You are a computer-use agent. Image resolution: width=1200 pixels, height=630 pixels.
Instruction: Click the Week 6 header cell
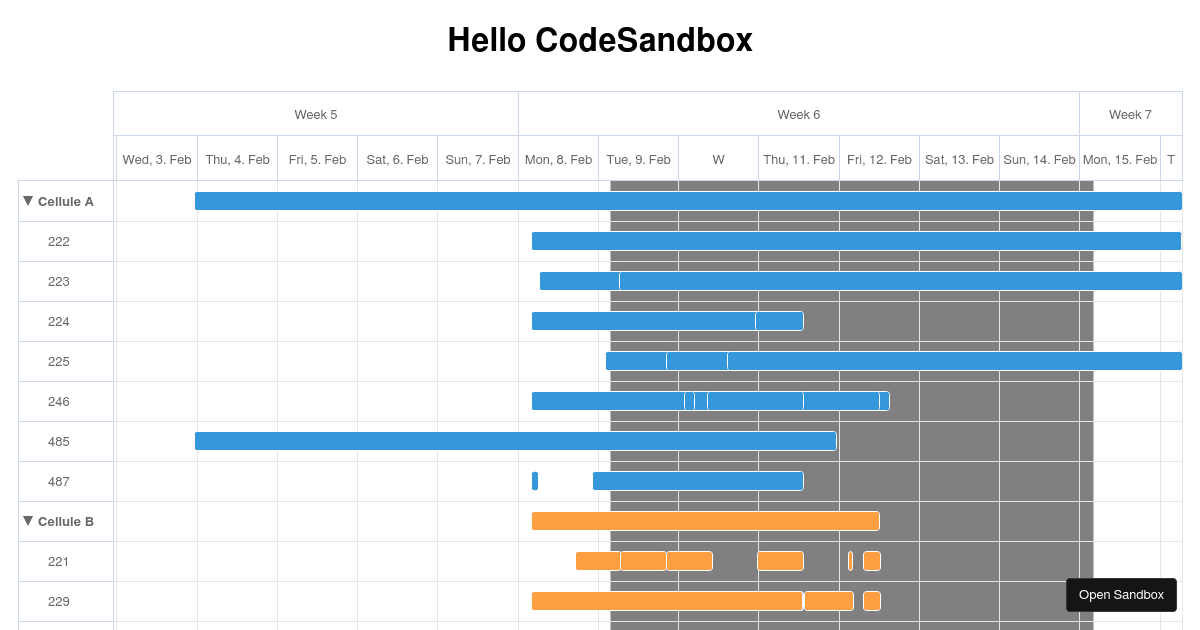tap(799, 114)
